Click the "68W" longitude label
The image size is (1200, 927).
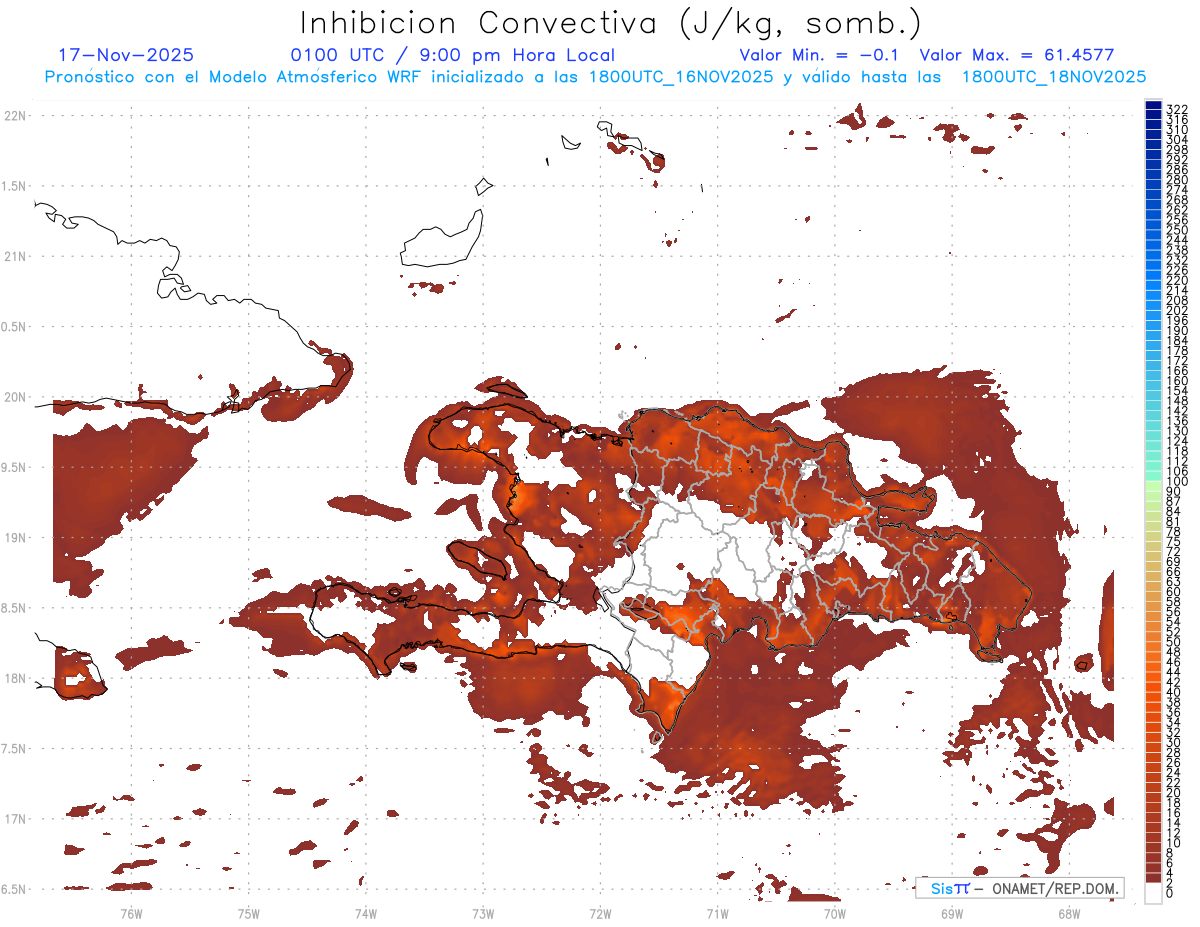coord(1069,913)
